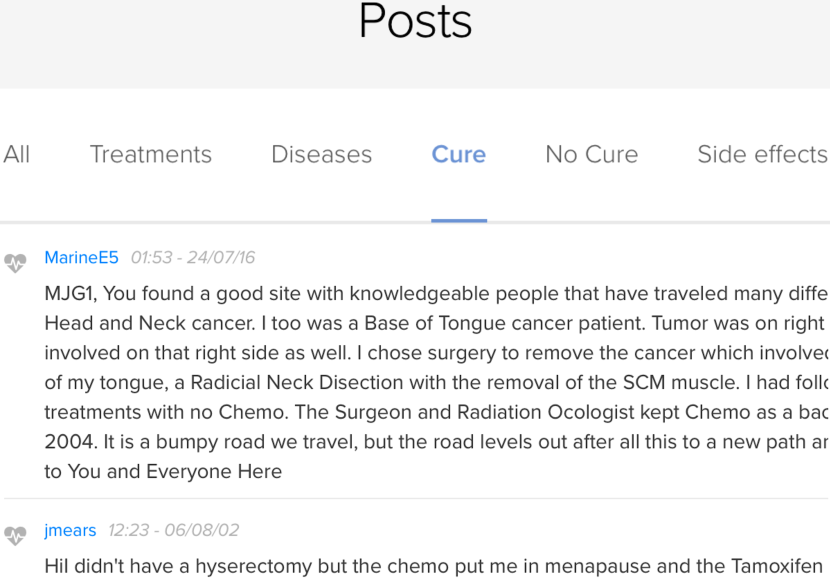
Task: Show posts under Side effects tab
Action: [763, 155]
